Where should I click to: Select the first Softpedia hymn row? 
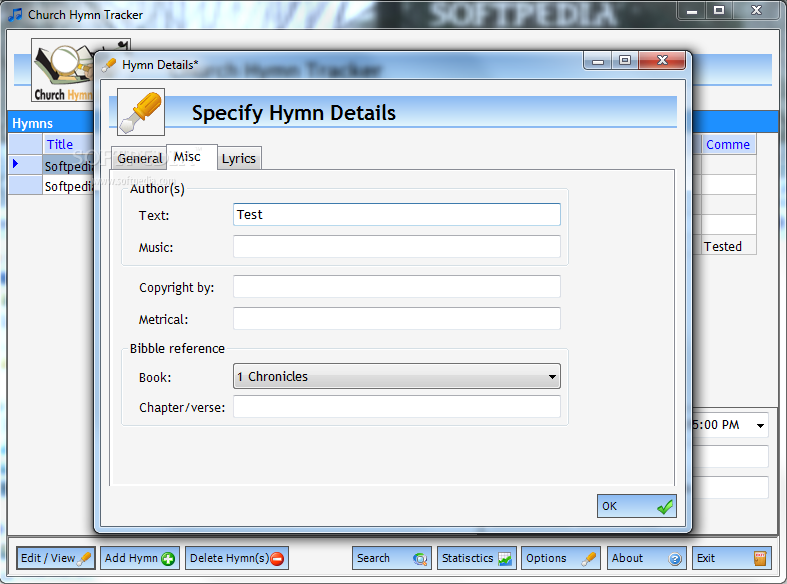pos(69,166)
